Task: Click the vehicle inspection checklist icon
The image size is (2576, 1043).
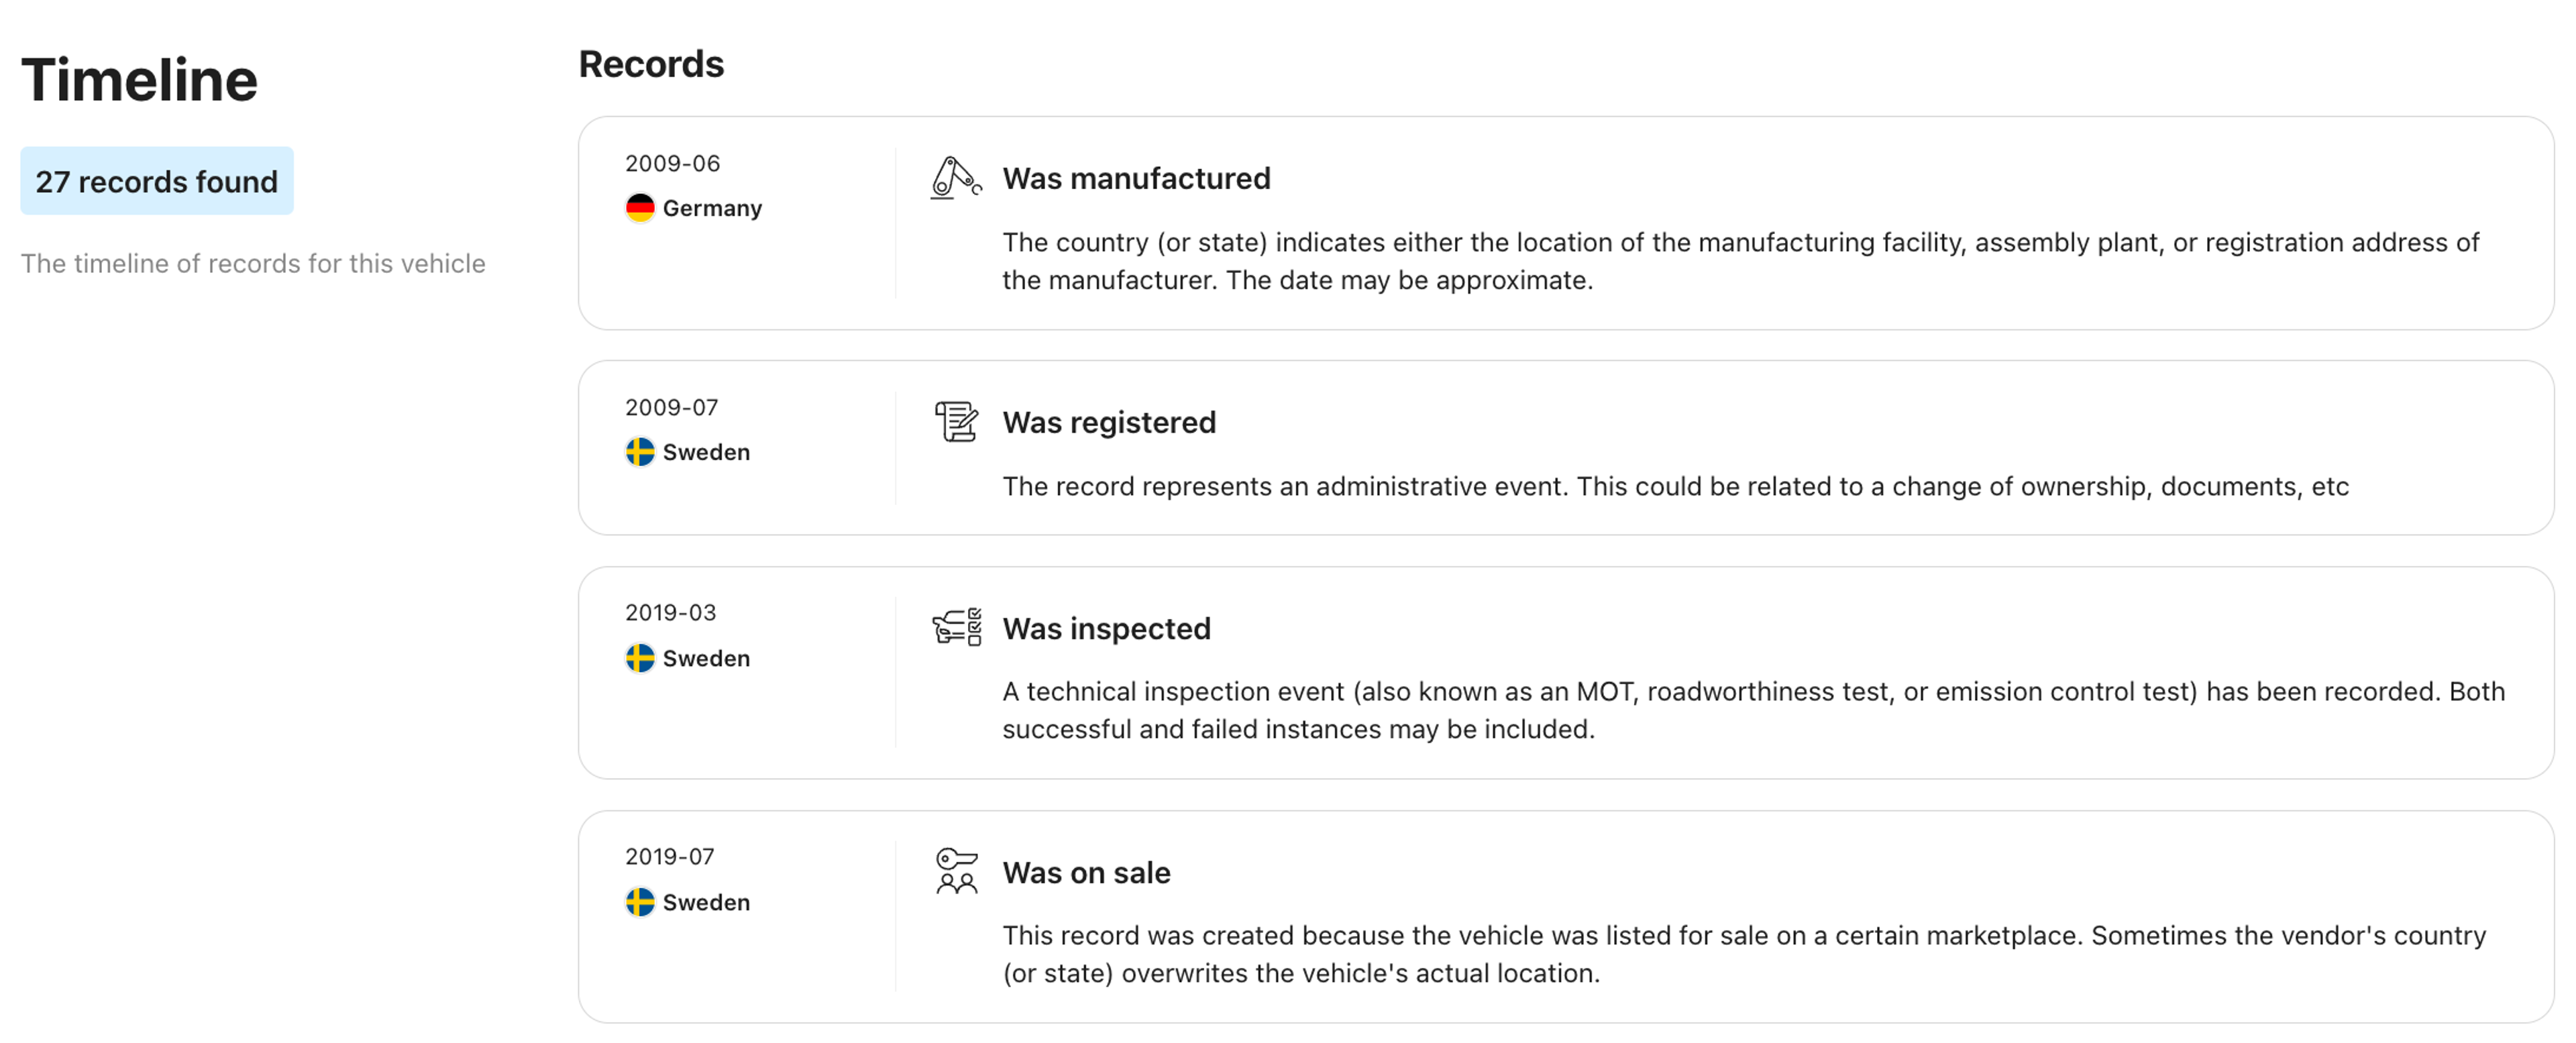Action: pyautogui.click(x=957, y=628)
